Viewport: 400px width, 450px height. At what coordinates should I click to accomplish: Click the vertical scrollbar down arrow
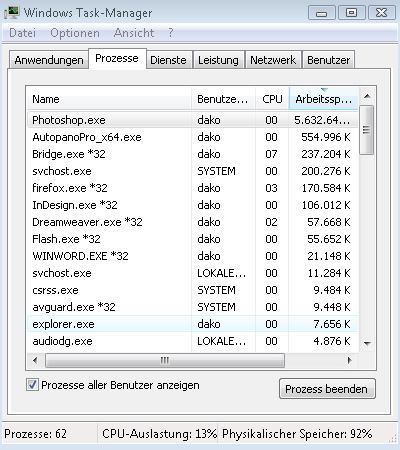click(x=367, y=343)
